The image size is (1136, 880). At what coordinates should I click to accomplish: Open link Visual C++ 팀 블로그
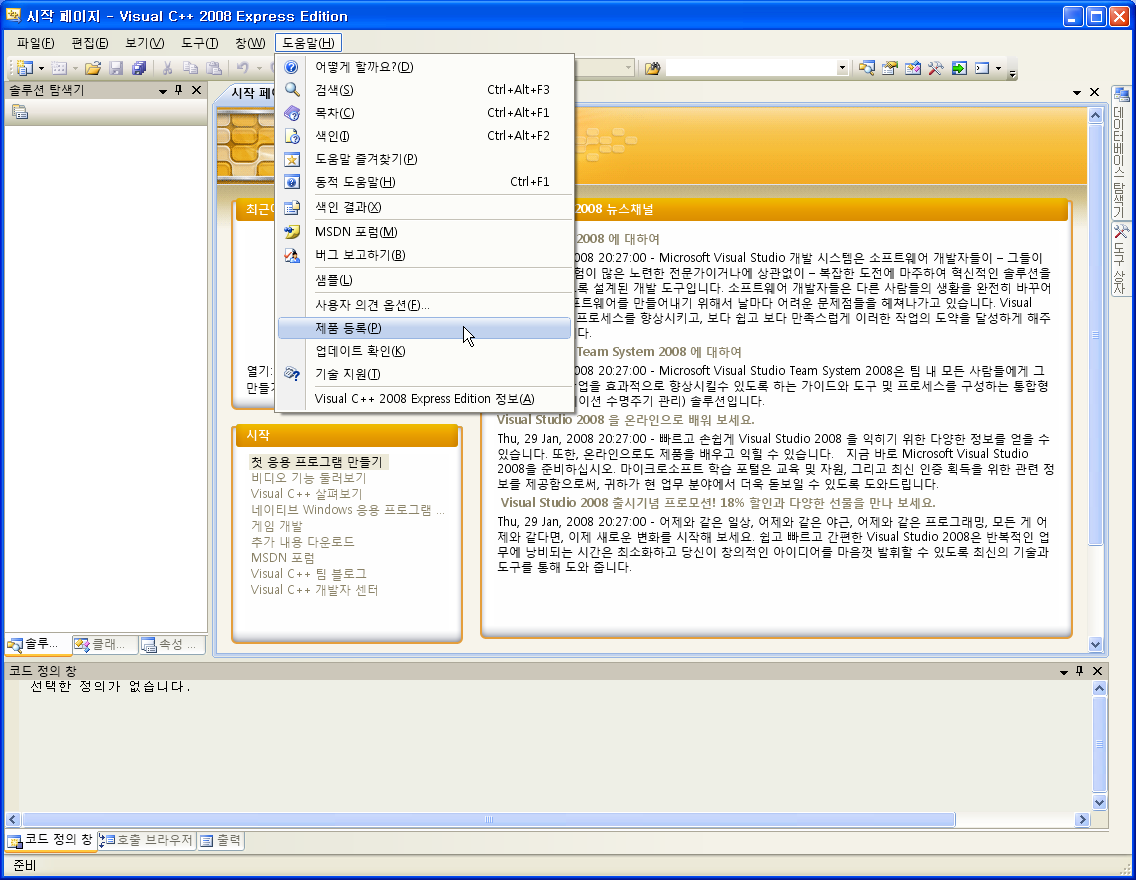pyautogui.click(x=309, y=574)
